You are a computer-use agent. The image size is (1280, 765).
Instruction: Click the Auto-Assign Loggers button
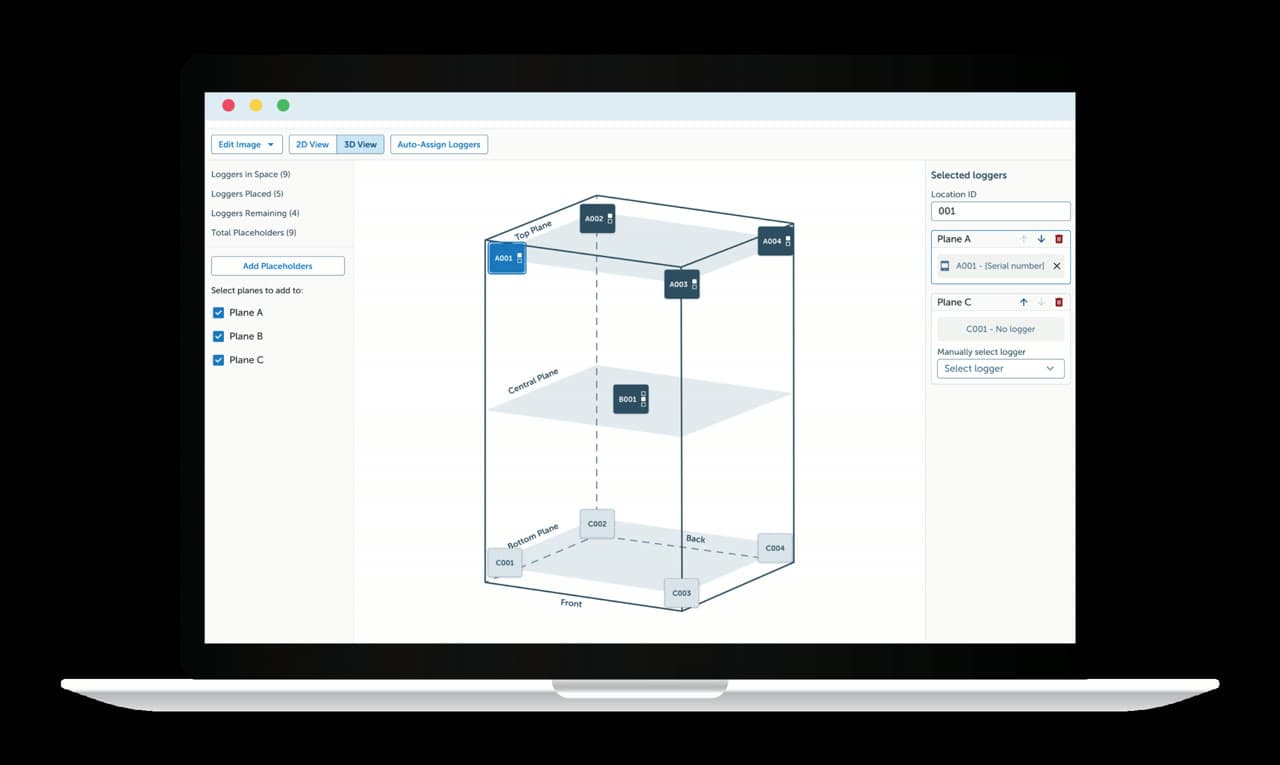[438, 144]
